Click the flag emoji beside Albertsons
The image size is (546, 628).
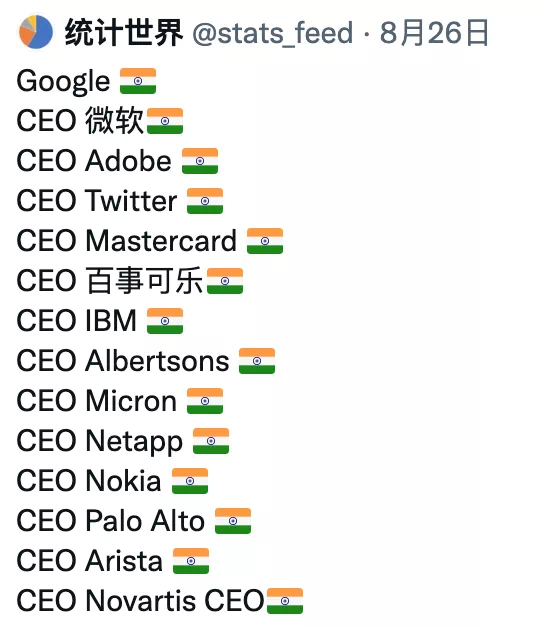257,361
